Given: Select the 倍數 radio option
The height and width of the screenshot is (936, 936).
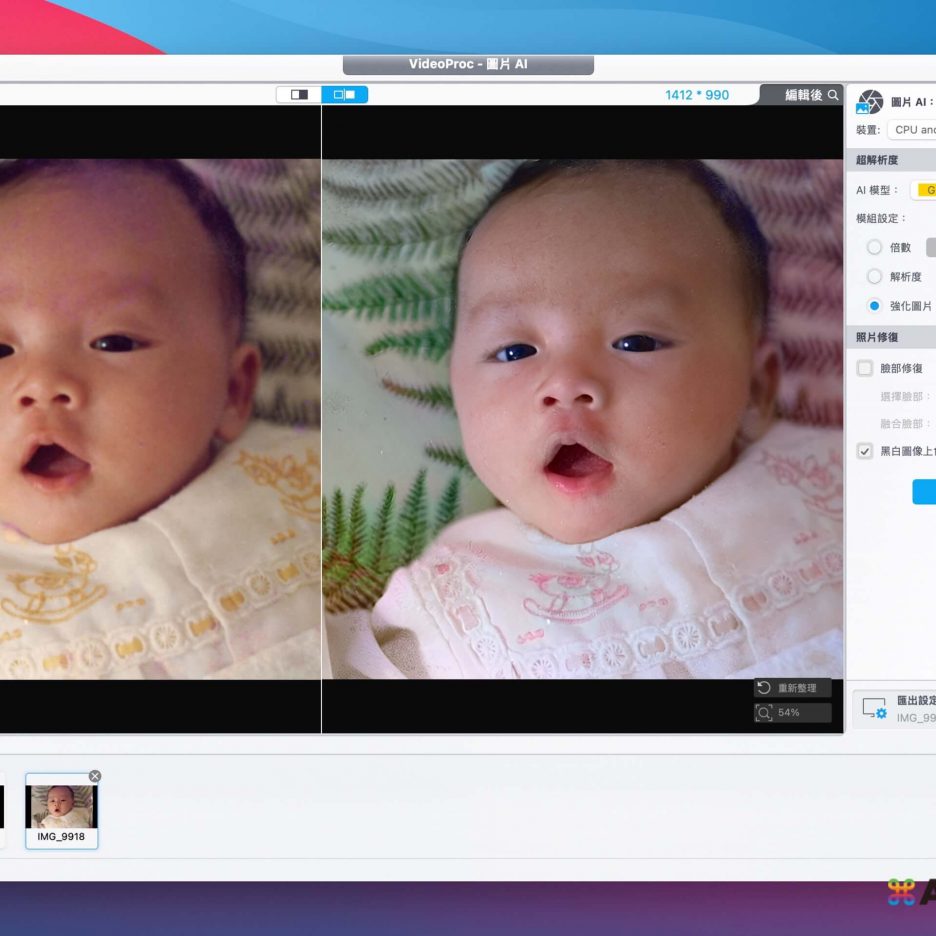Looking at the screenshot, I should pyautogui.click(x=874, y=247).
